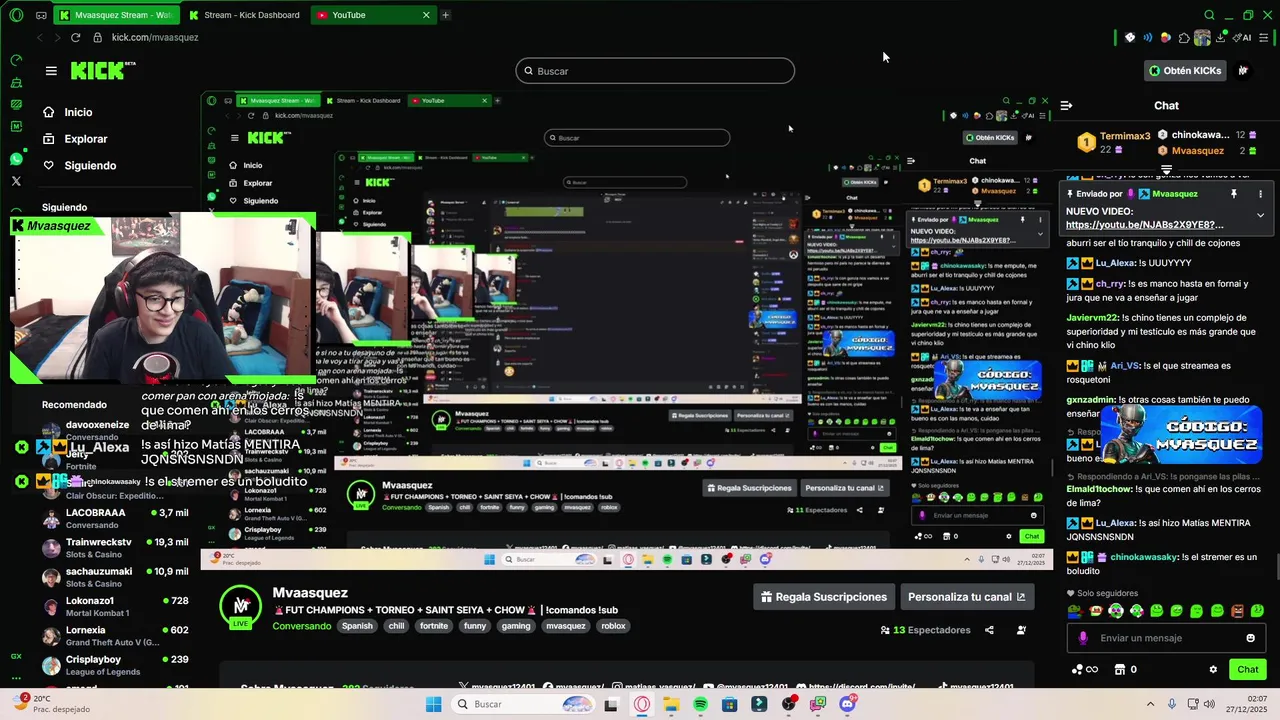Expand the gift leaderboard handle
The height and width of the screenshot is (720, 1280).
(x=1166, y=170)
